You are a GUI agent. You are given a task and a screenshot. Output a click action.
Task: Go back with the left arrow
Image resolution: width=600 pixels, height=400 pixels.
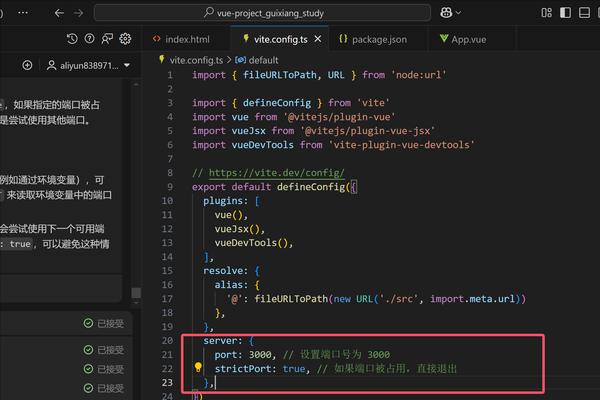coord(59,13)
